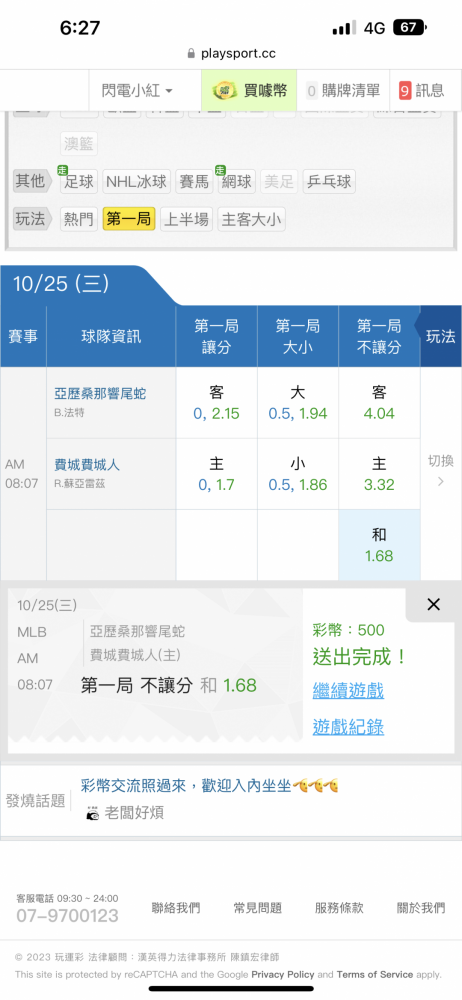Screen dimensions: 462x1000
Task: Open the 彩幣交流照過來 hot topic
Action: (x=209, y=786)
